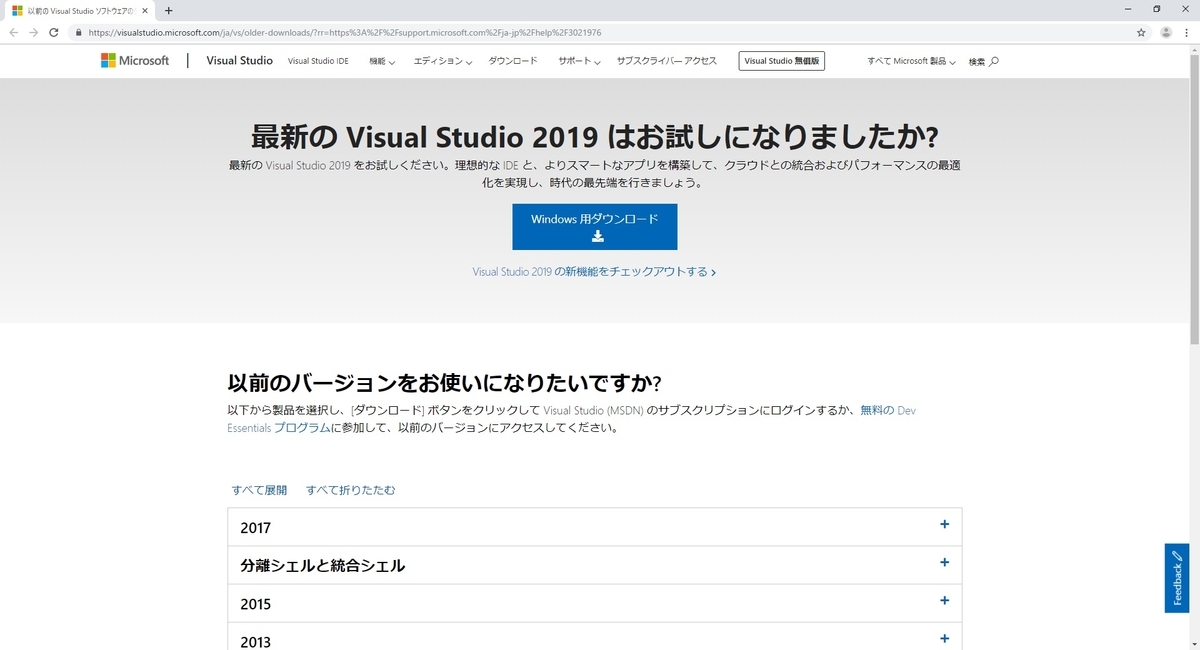
Task: Select the 2015 row title
Action: coord(255,604)
